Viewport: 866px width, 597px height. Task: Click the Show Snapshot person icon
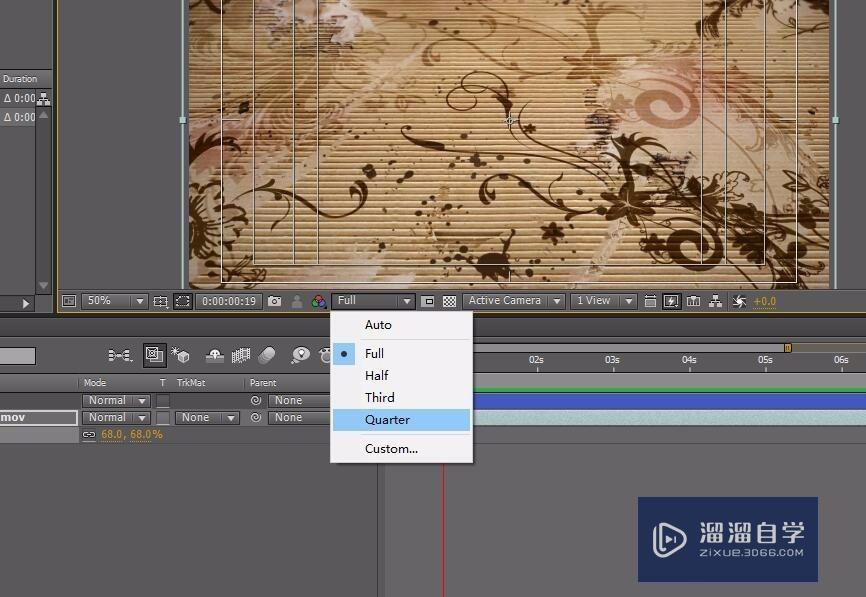coord(297,301)
